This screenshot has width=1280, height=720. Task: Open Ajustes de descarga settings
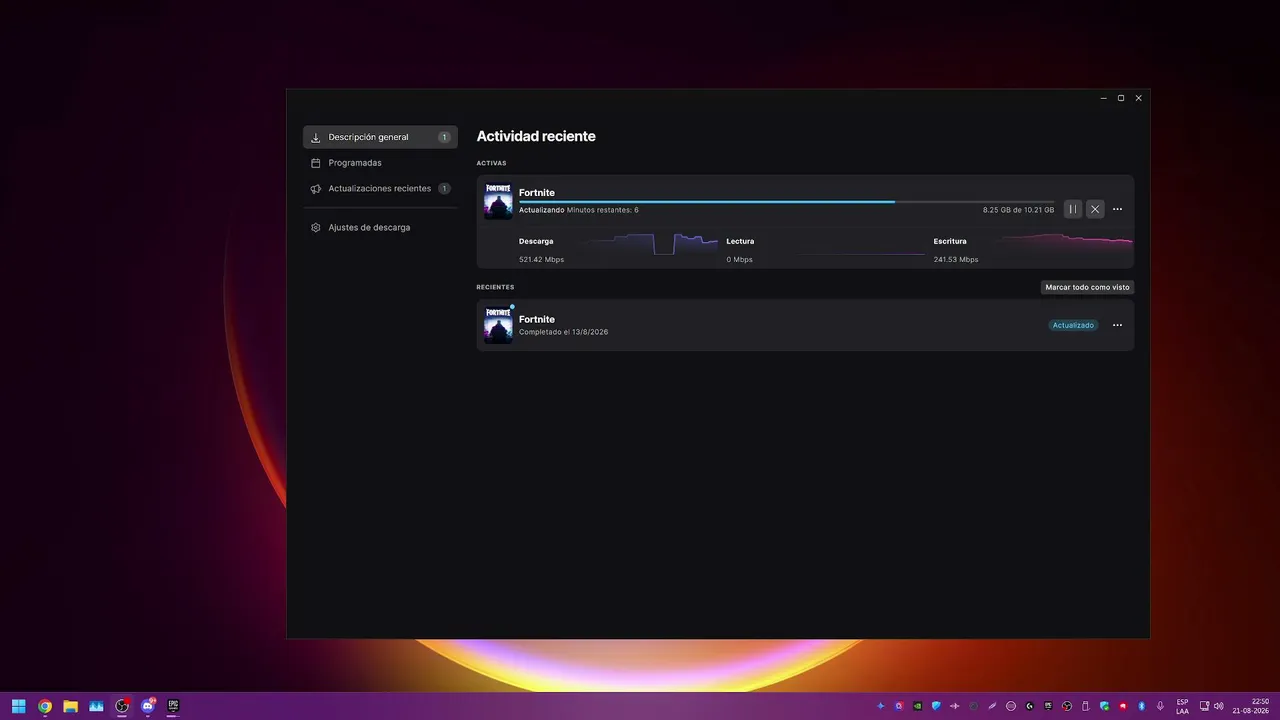380,228
